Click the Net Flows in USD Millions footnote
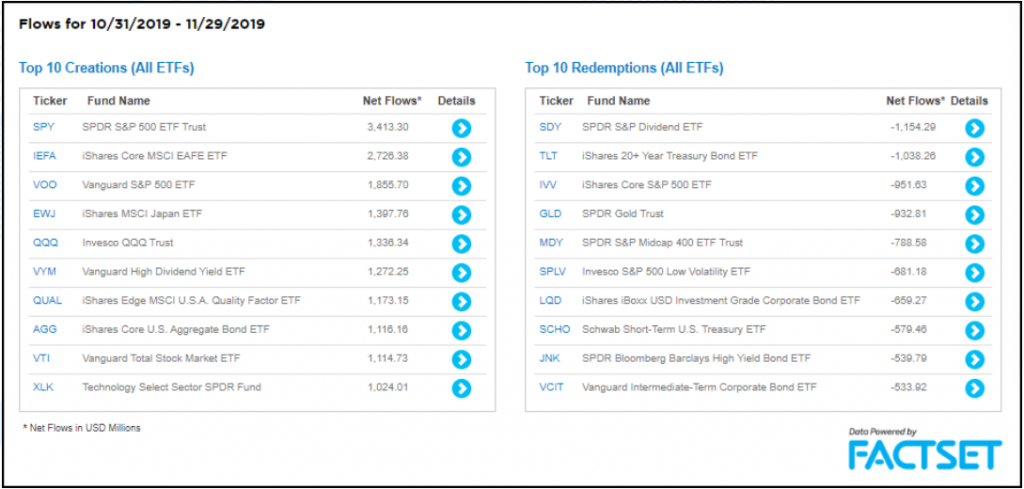1024x489 pixels. point(82,428)
